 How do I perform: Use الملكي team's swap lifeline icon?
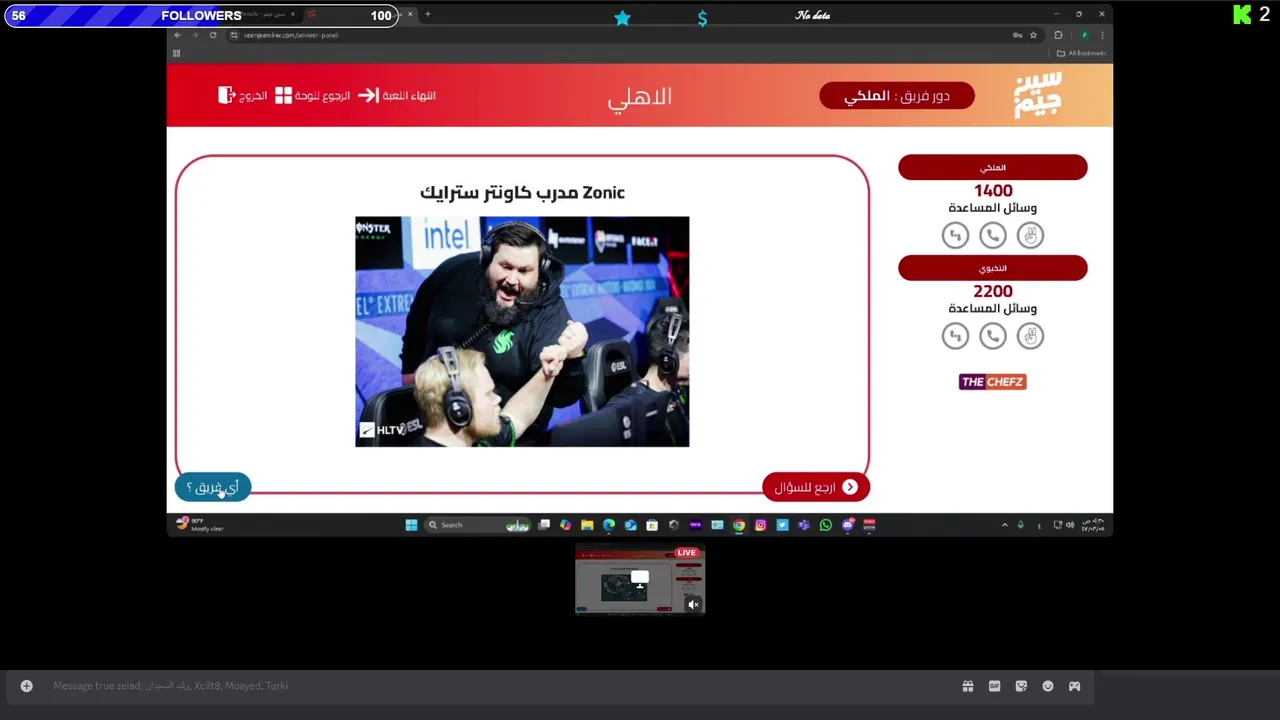pyautogui.click(x=955, y=235)
